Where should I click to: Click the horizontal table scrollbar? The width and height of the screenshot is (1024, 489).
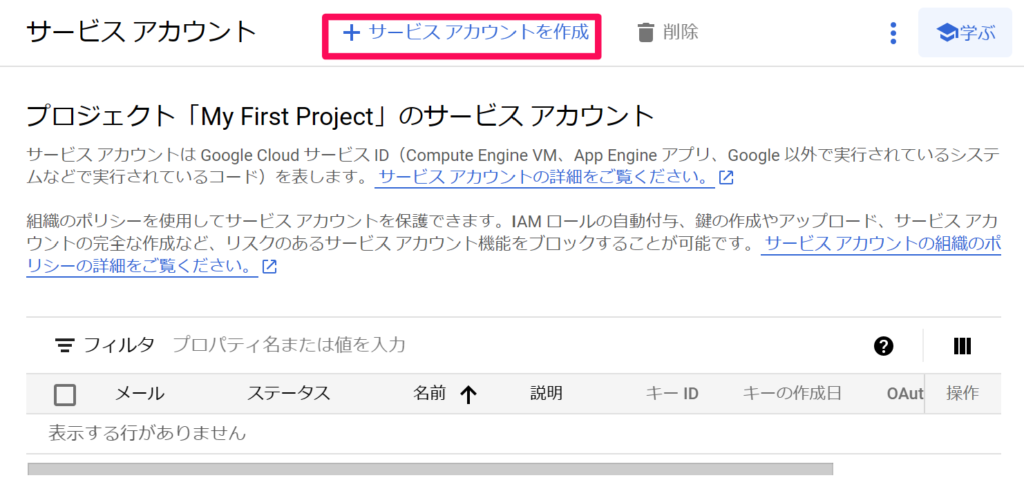point(430,469)
